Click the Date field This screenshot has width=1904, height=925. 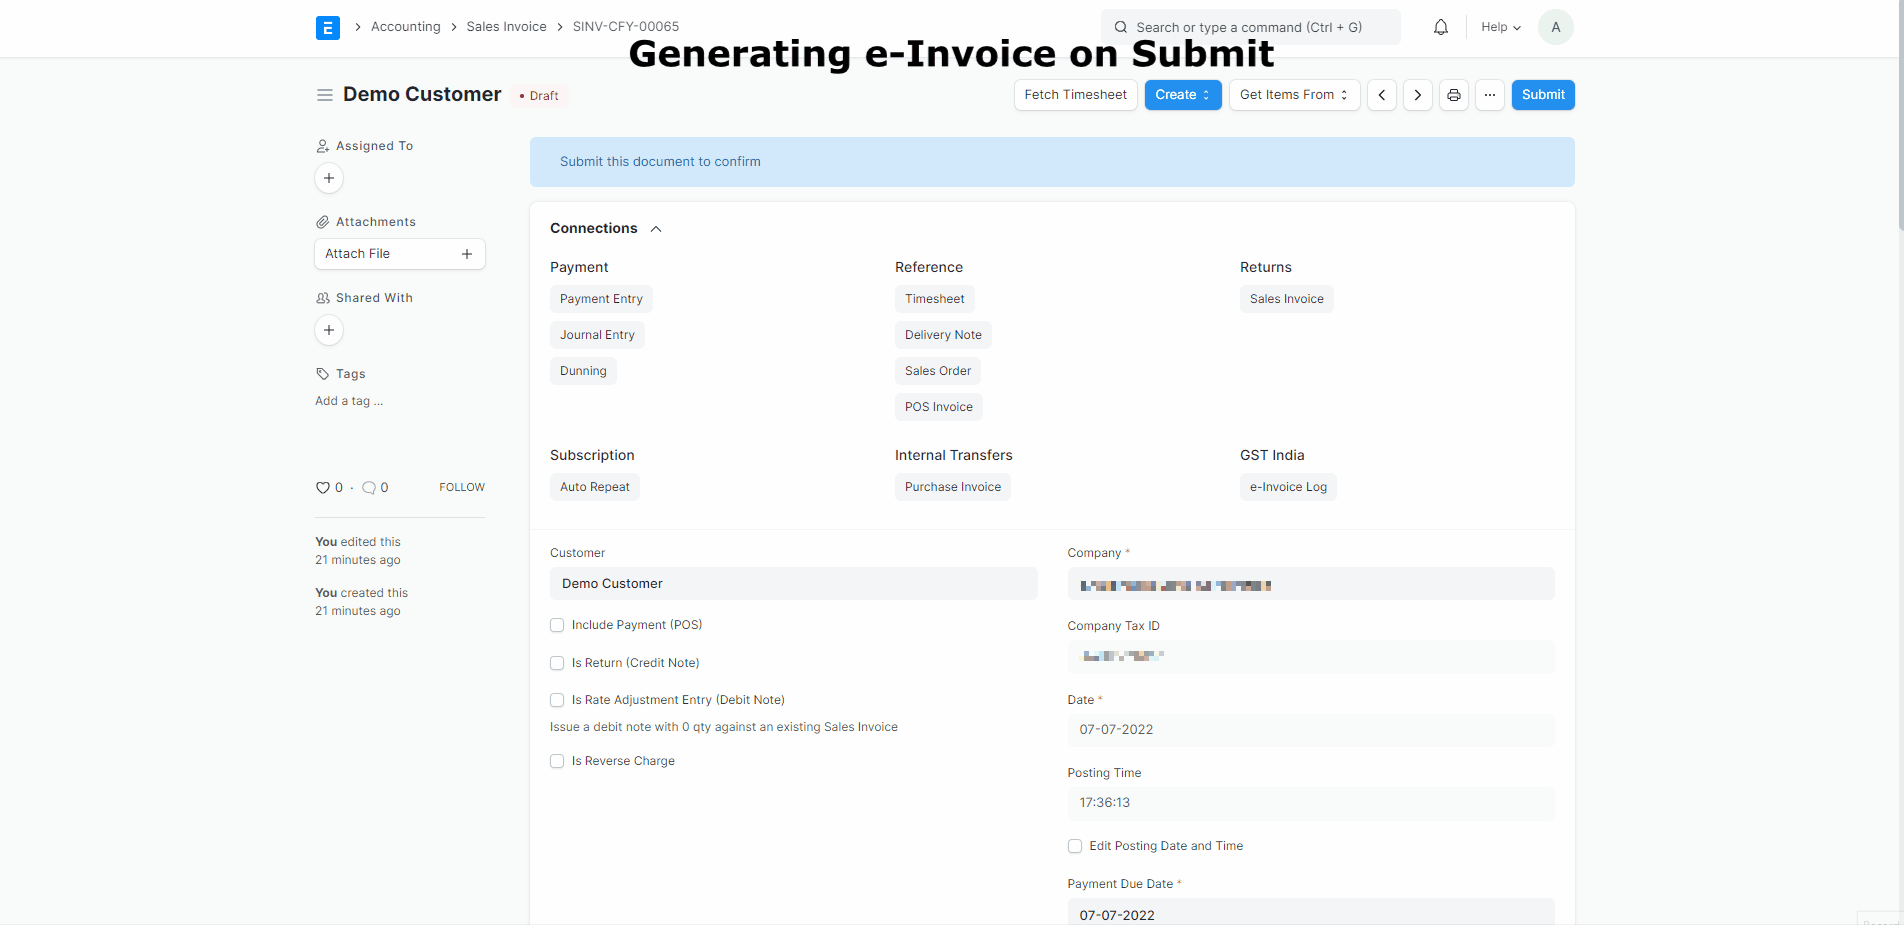(1311, 730)
